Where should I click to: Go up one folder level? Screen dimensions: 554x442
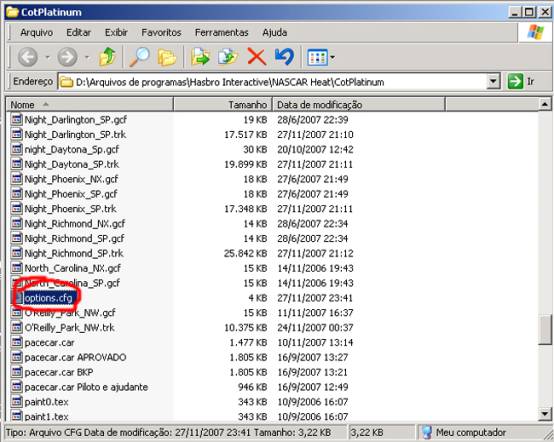coord(107,57)
